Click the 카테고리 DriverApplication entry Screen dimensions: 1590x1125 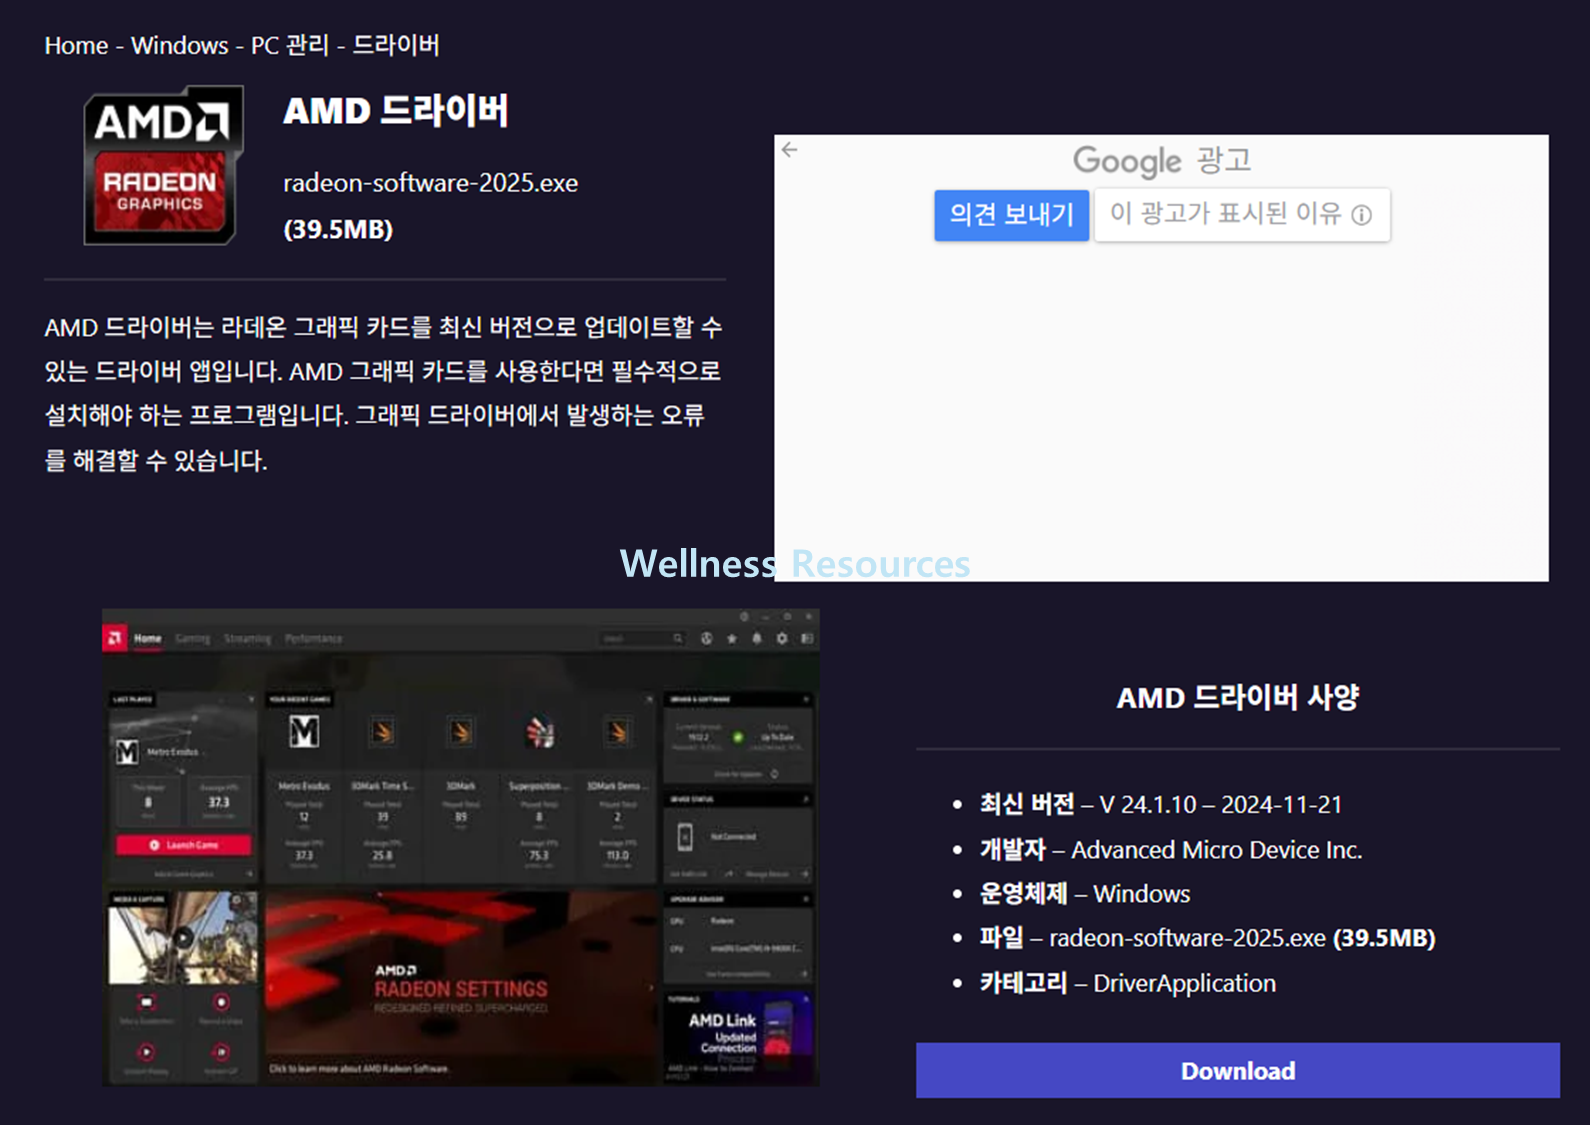tap(1127, 983)
